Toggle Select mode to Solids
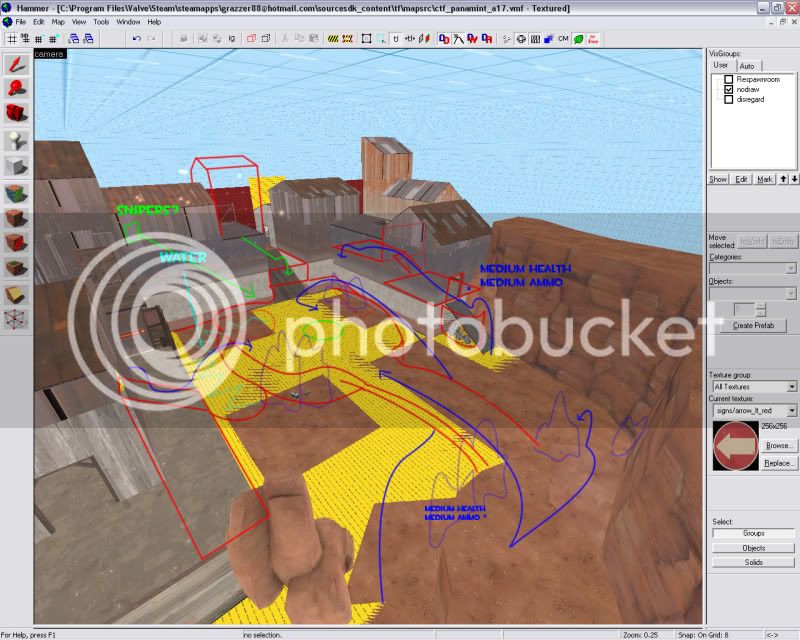800x640 pixels. [x=753, y=562]
